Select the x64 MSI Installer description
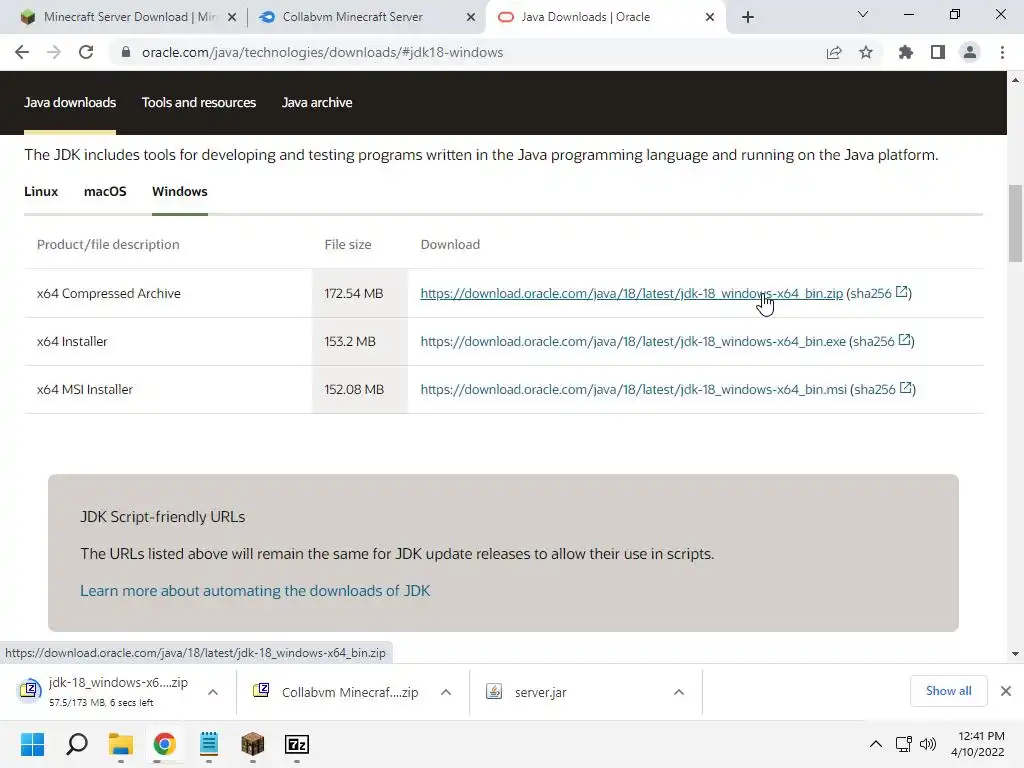Viewport: 1024px width, 768px height. pos(85,389)
